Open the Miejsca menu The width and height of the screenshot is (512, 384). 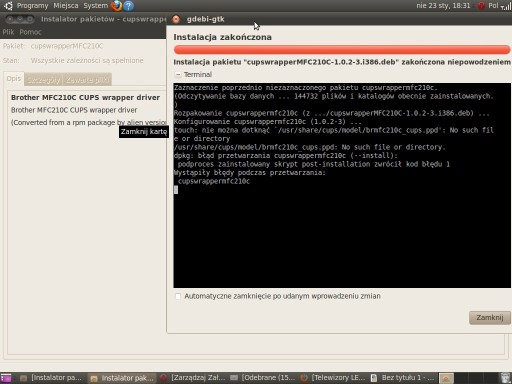[66, 6]
